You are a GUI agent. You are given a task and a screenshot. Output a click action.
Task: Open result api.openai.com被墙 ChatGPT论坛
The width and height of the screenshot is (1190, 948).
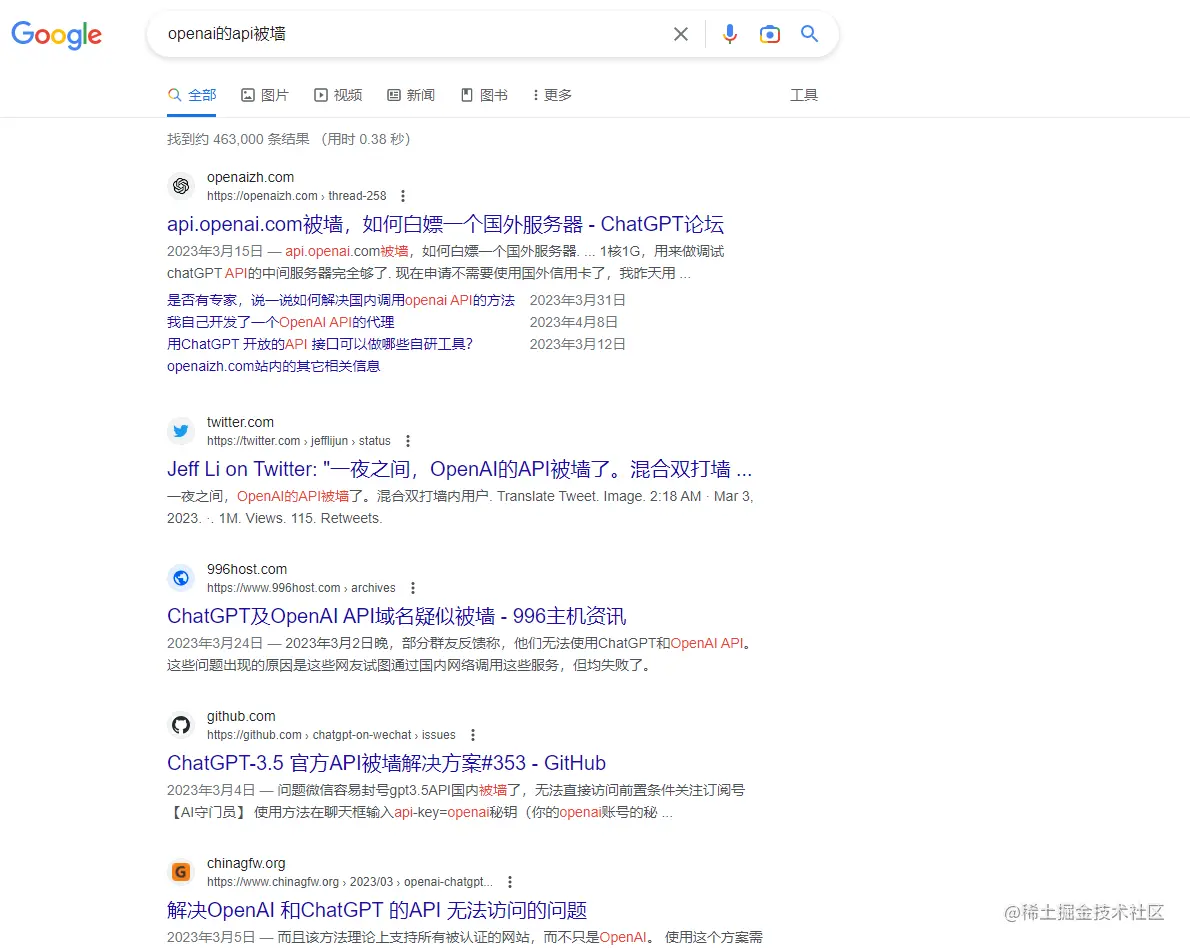tap(445, 224)
